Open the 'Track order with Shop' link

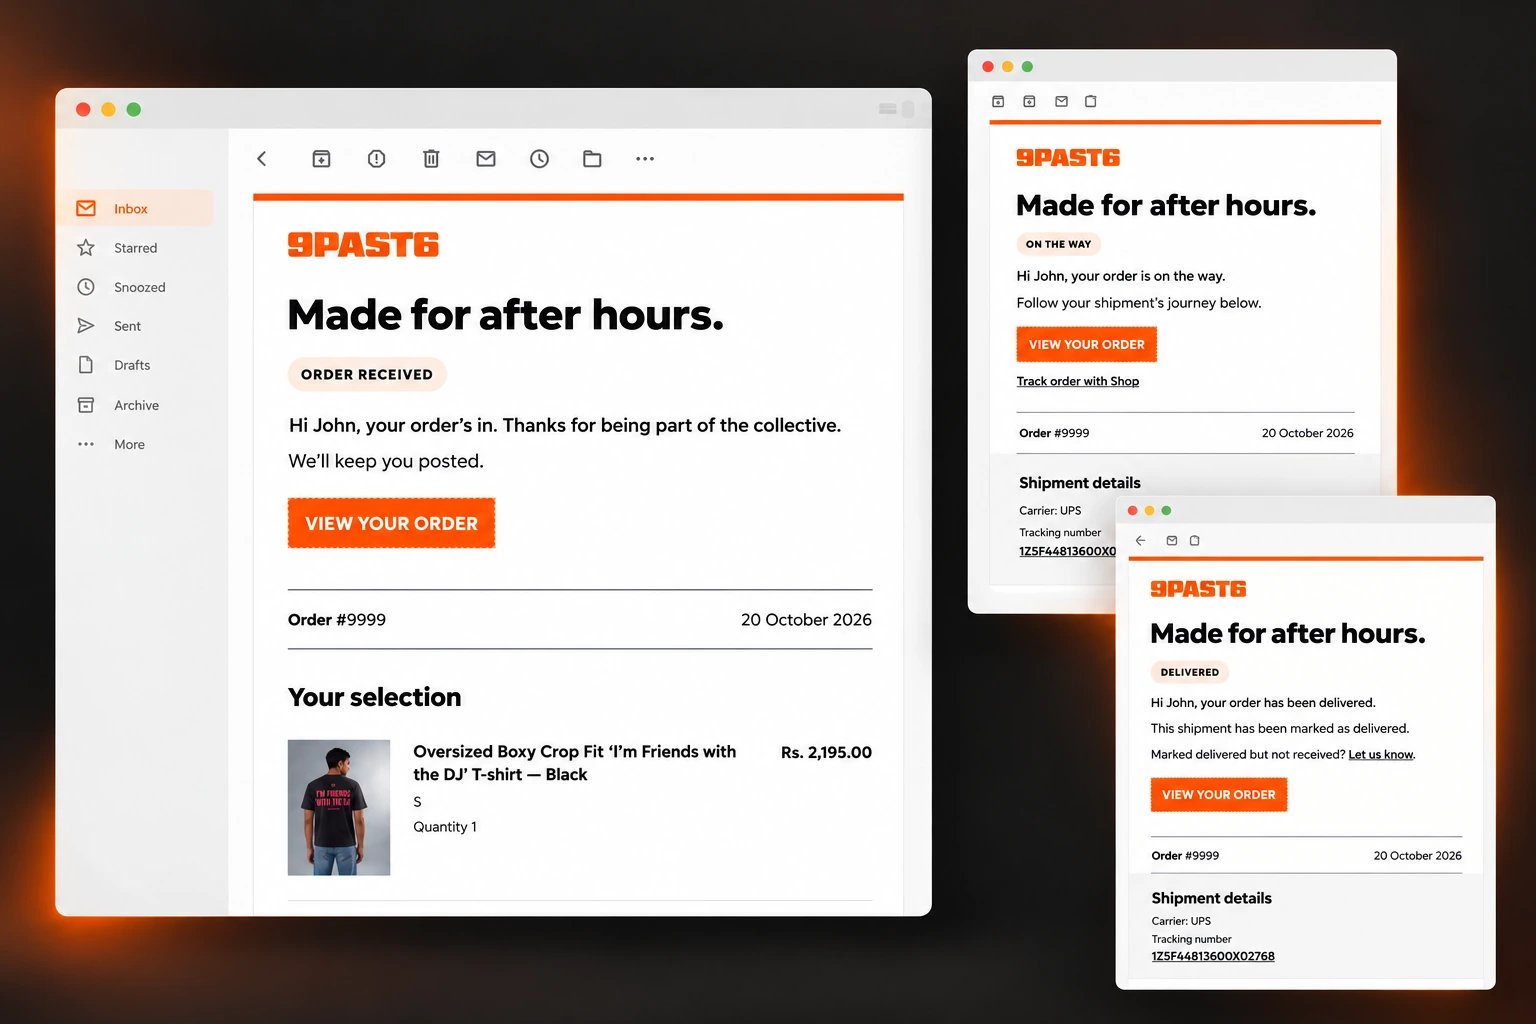1078,381
